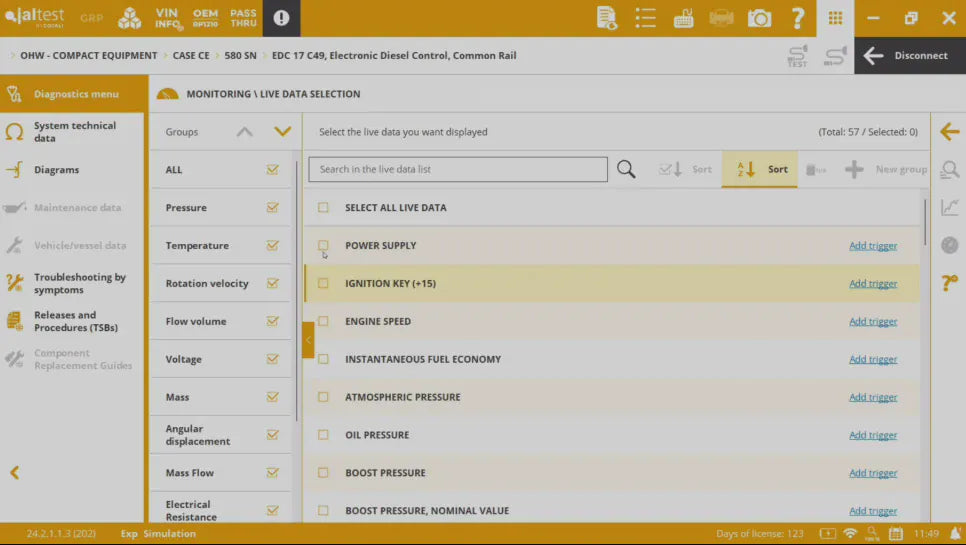Collapse the groups panel with orange handle
966x545 pixels.
(x=308, y=340)
